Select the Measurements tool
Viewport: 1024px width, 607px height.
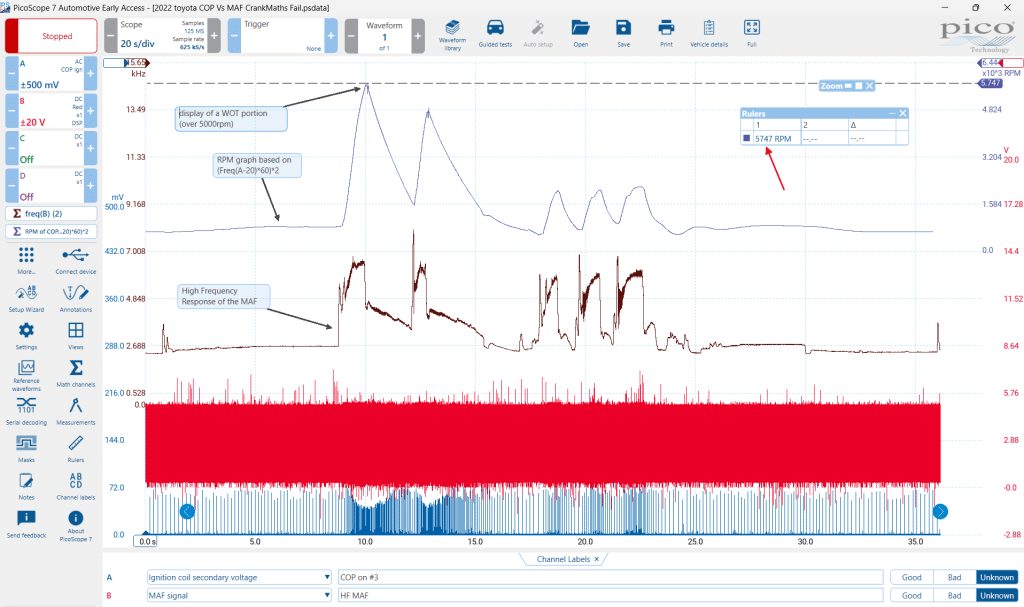[x=76, y=411]
